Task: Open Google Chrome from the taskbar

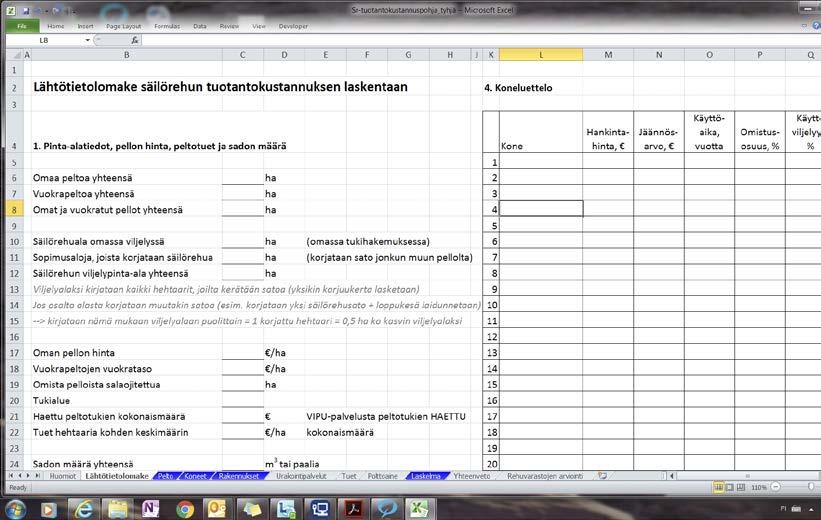Action: click(x=184, y=509)
